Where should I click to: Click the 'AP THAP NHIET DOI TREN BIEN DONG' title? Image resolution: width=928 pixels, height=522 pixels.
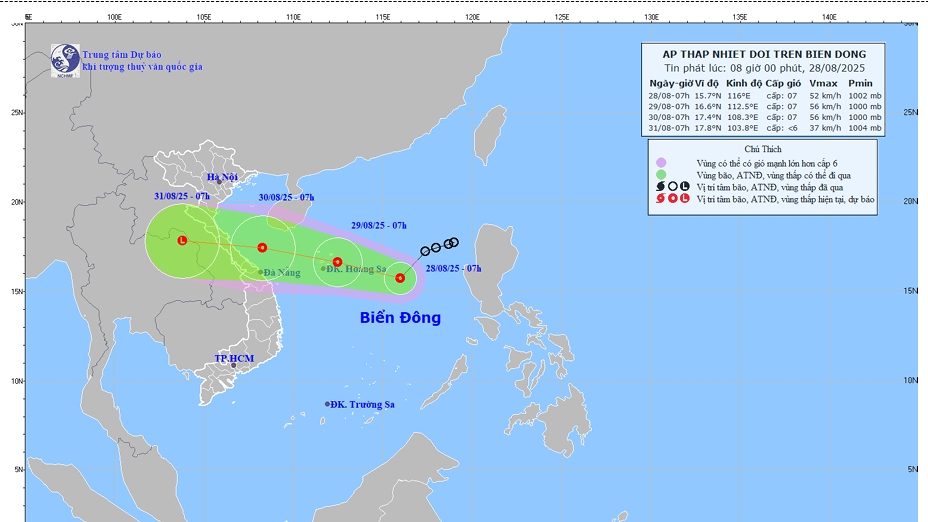(765, 54)
